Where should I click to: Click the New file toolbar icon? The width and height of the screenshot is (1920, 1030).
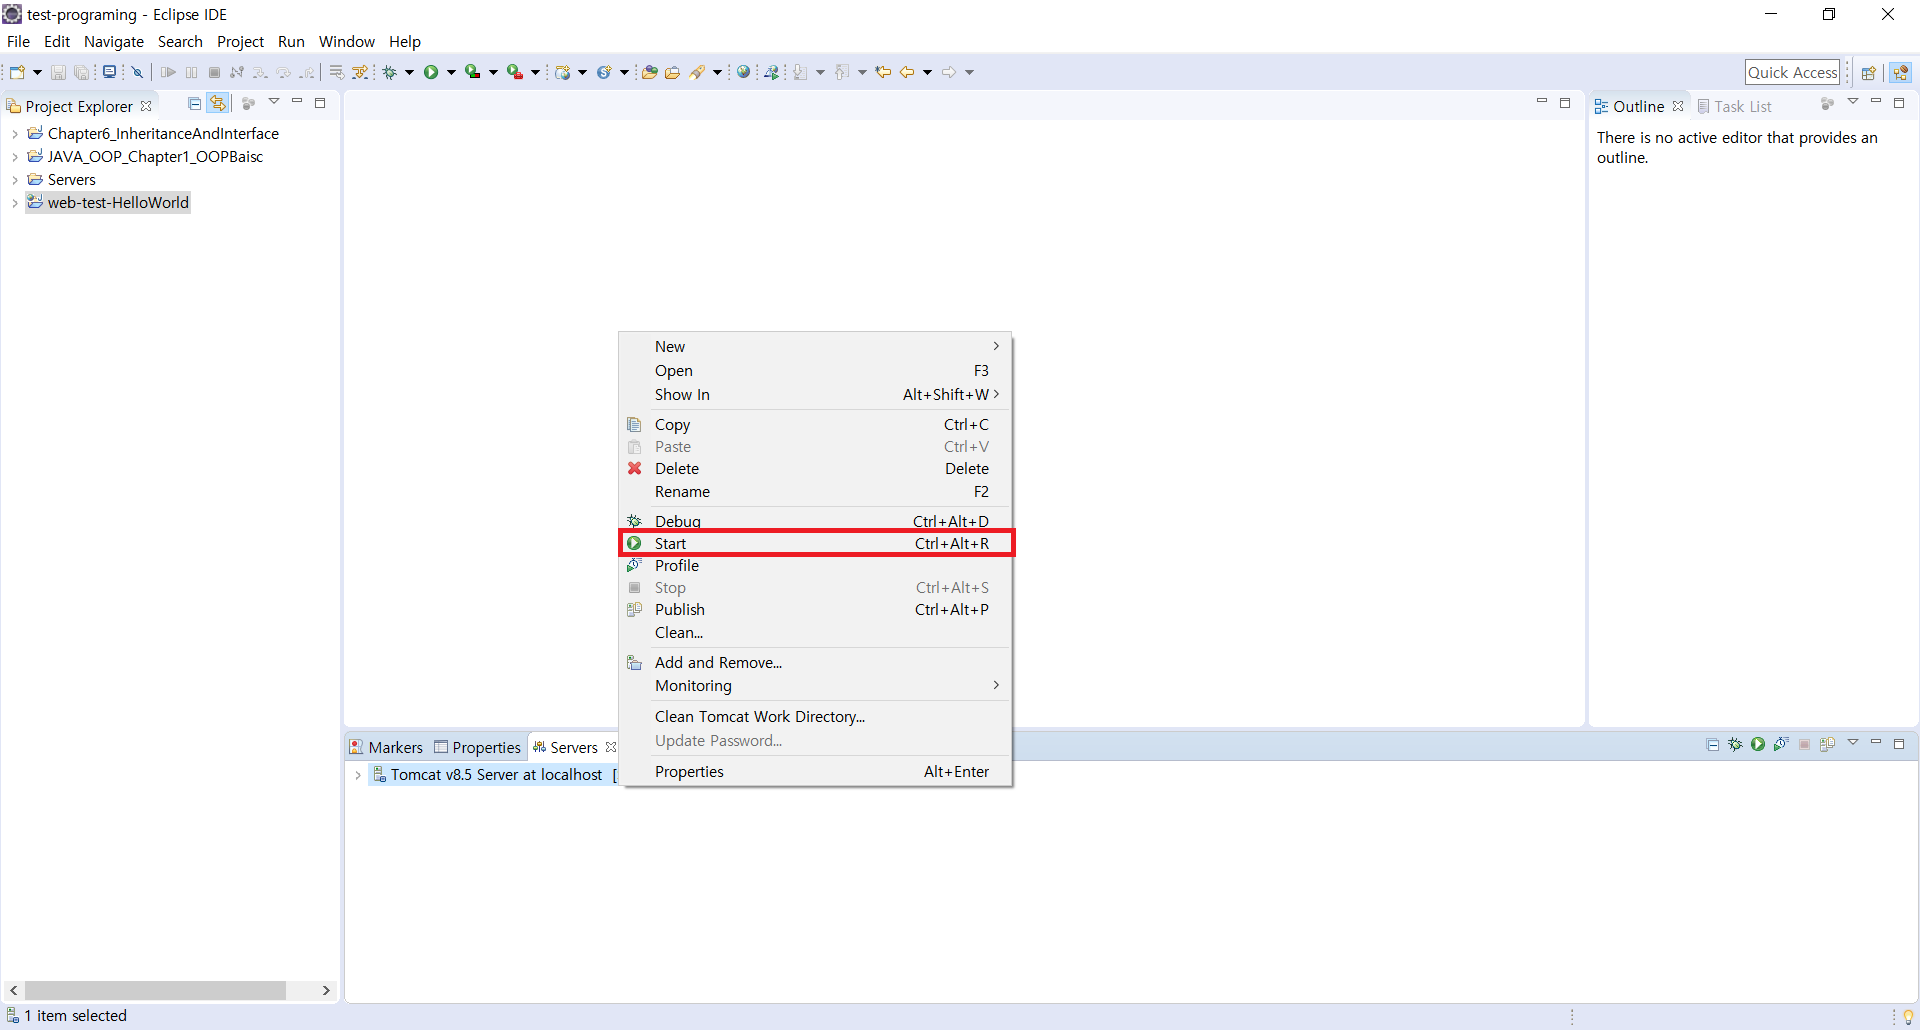(17, 72)
